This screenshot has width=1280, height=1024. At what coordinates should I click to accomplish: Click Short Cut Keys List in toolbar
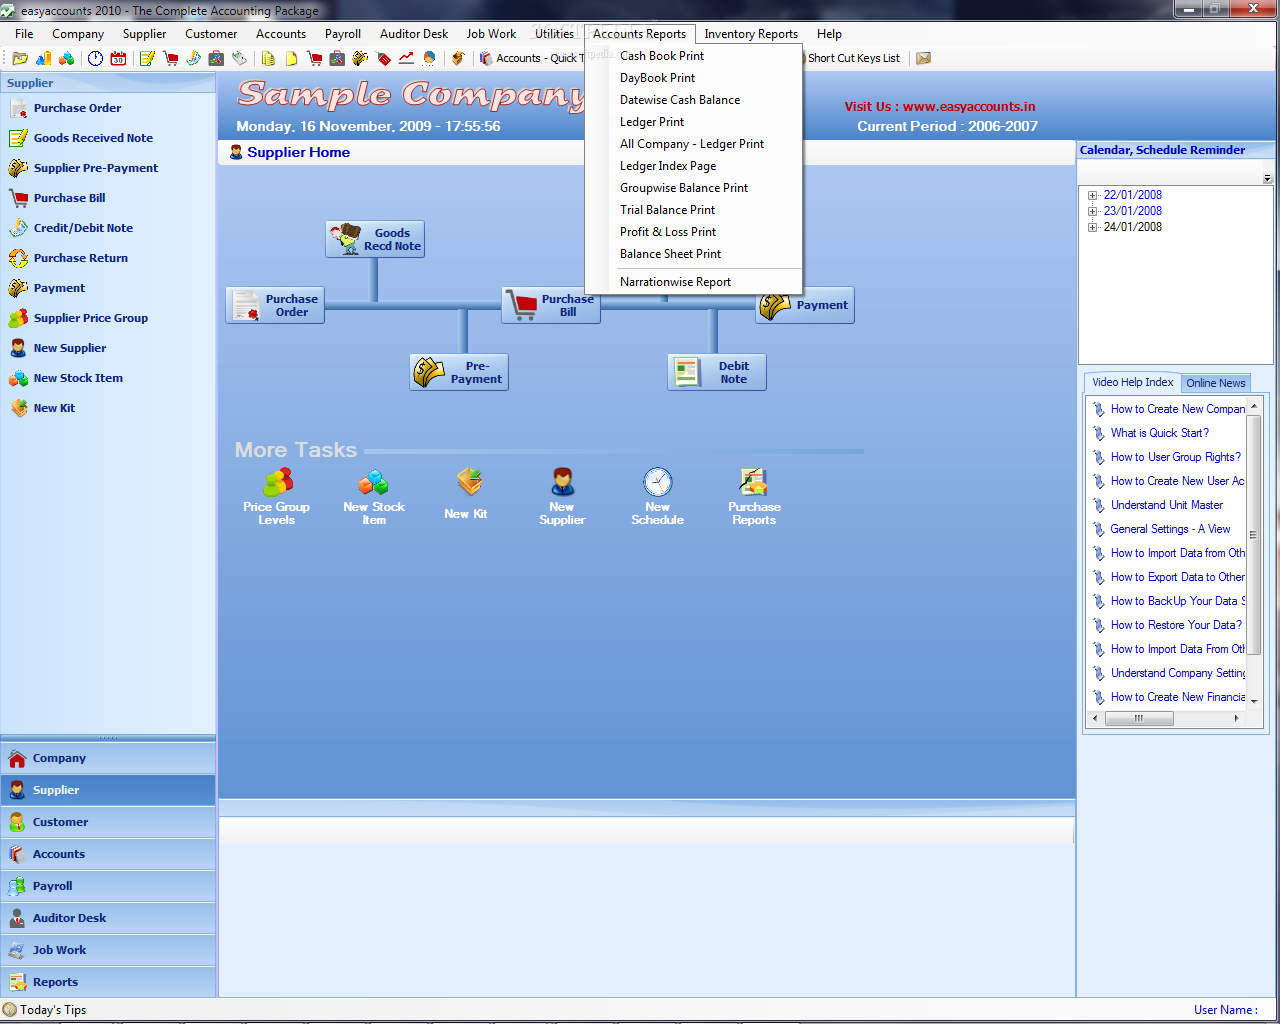point(853,58)
